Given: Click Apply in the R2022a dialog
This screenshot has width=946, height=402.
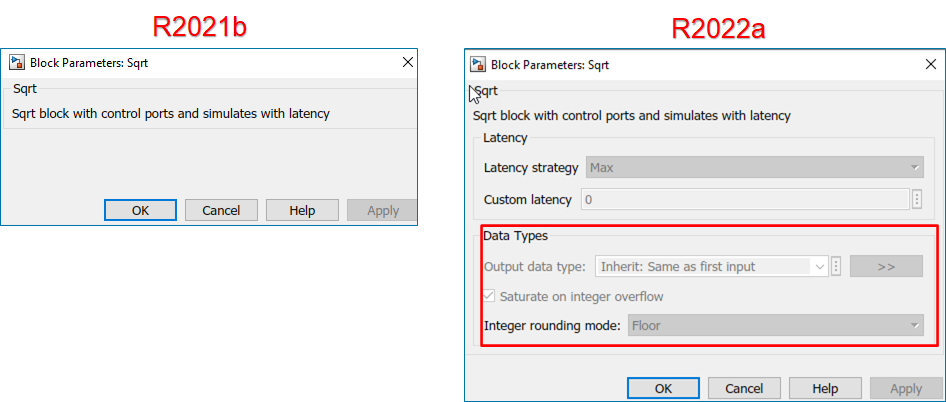Looking at the screenshot, I should 906,388.
